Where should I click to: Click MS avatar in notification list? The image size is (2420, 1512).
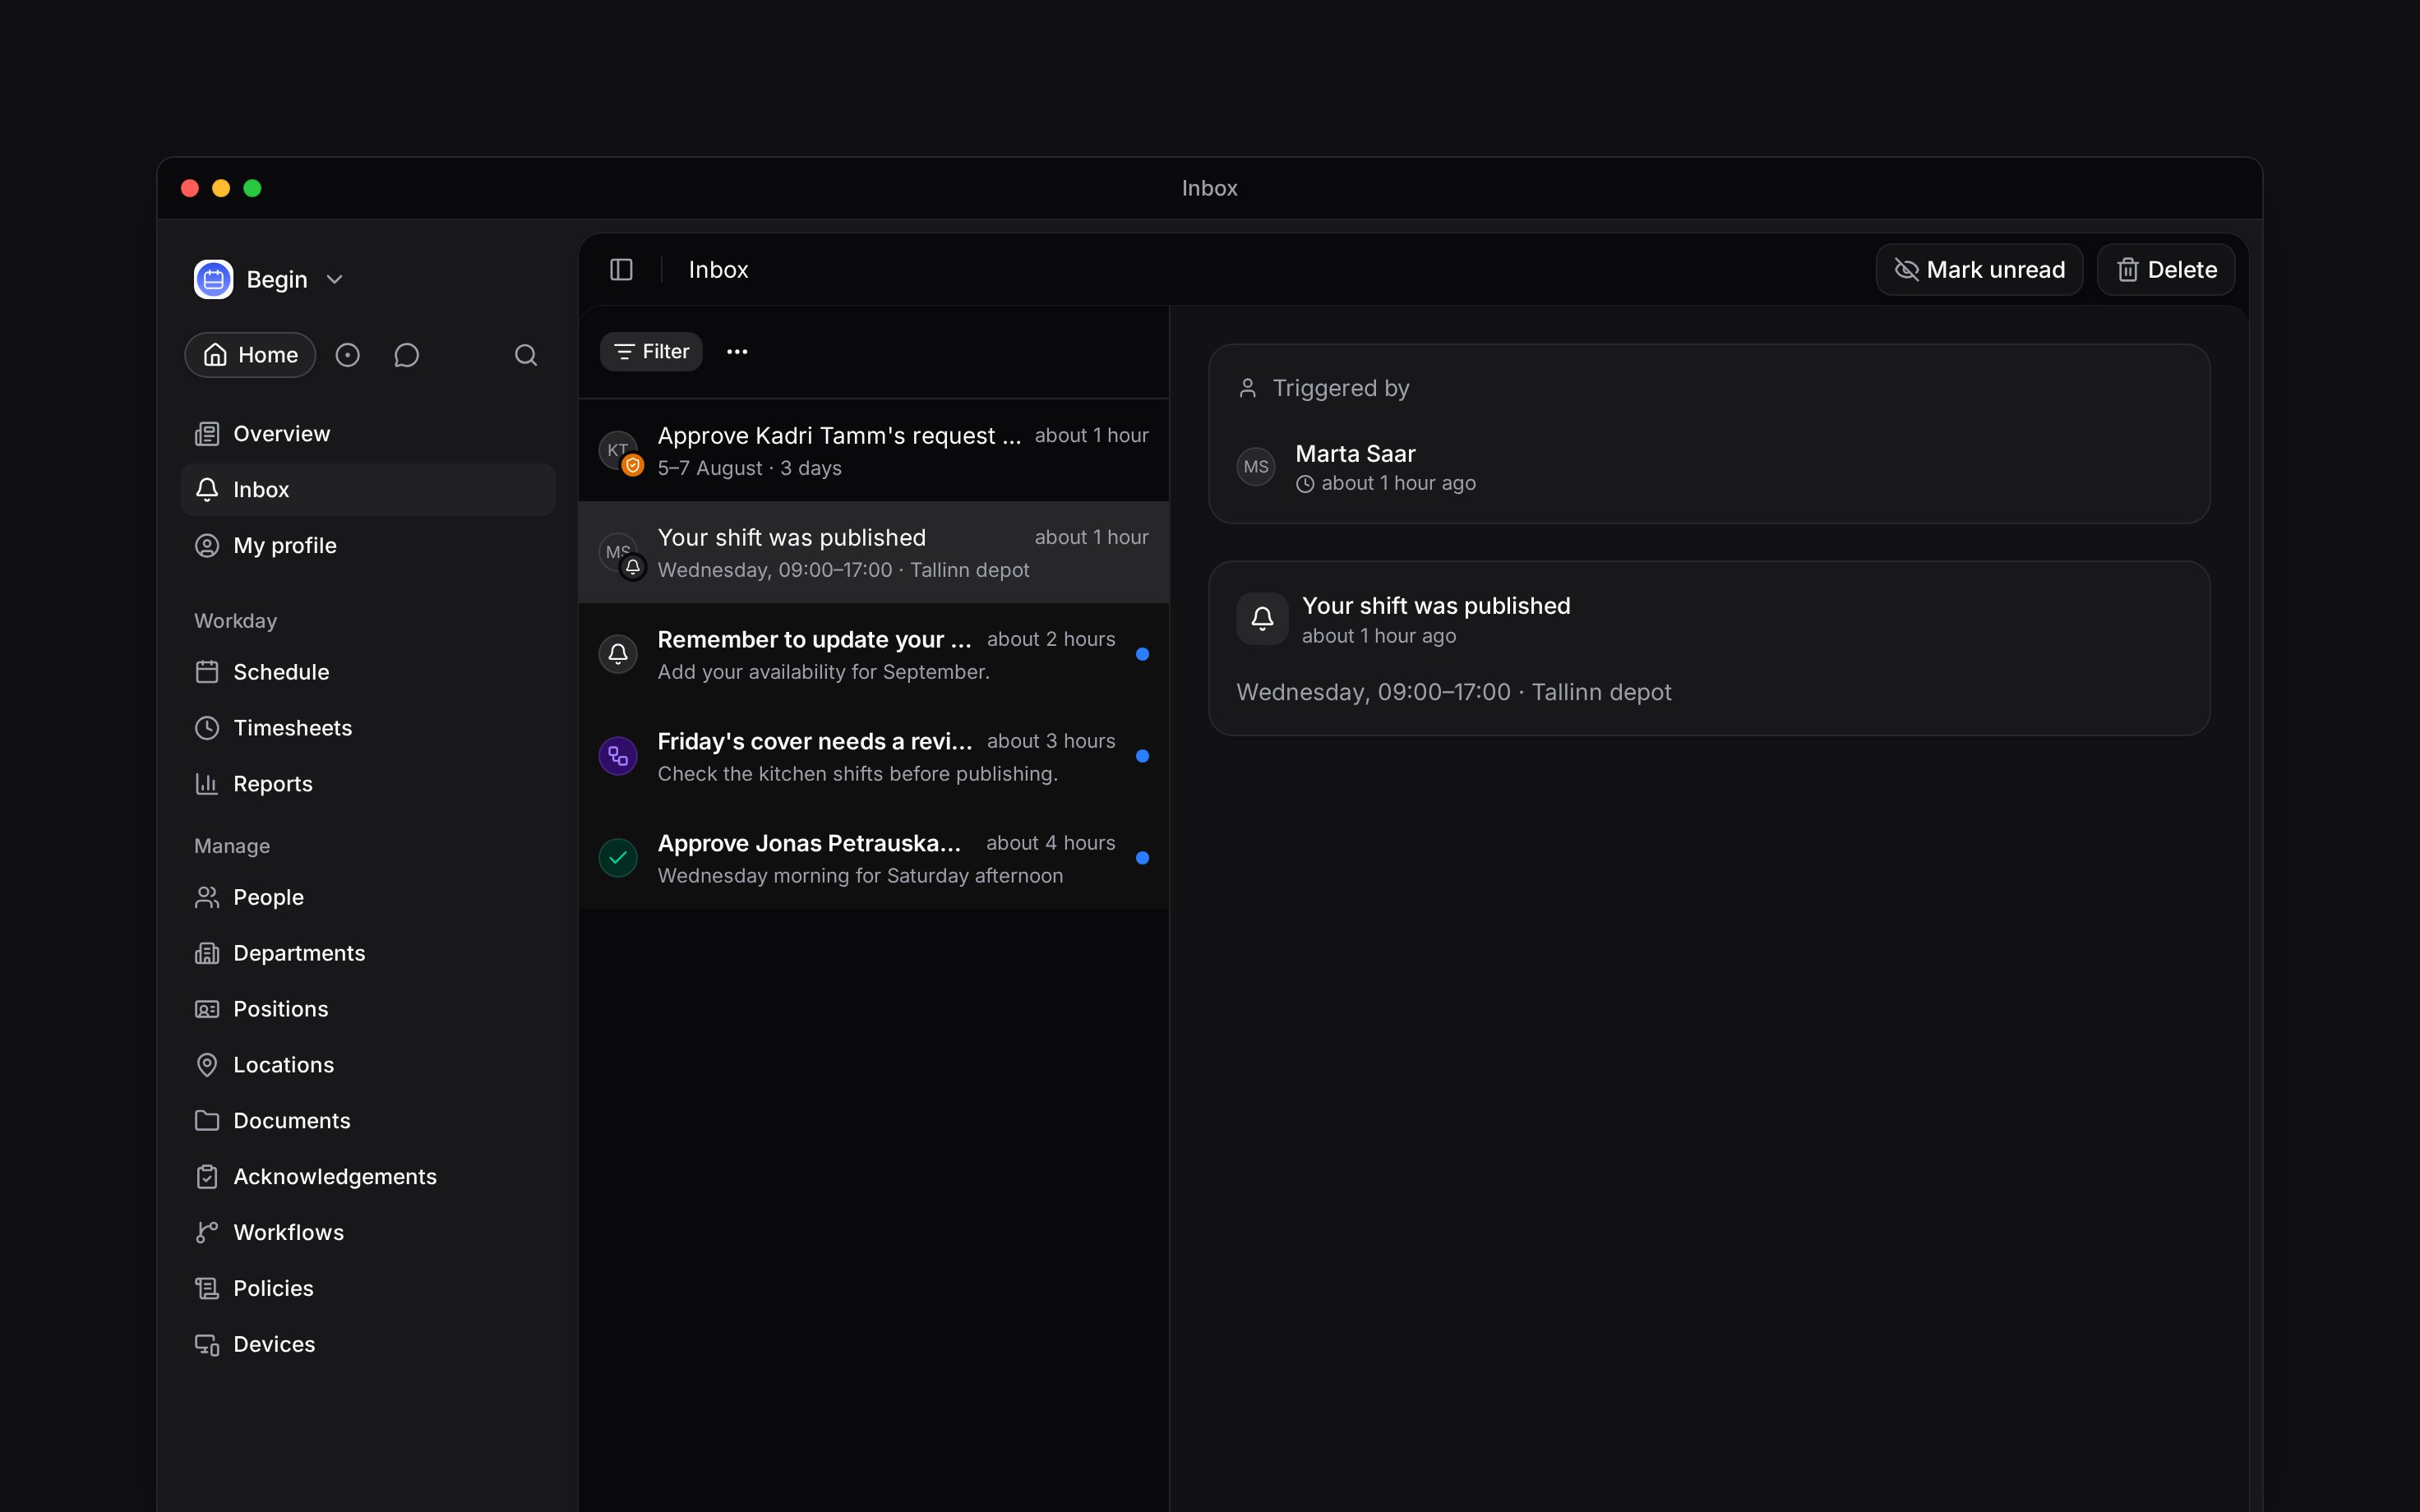pyautogui.click(x=620, y=554)
